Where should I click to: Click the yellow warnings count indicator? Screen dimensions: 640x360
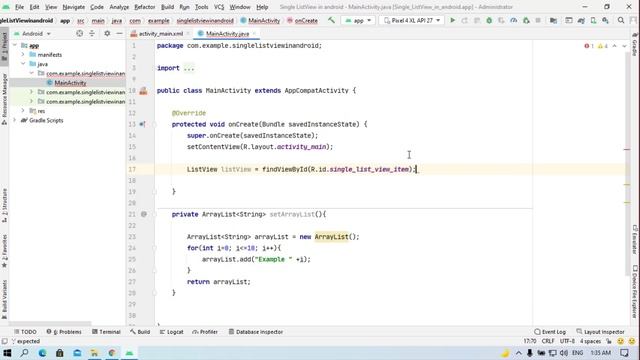point(603,46)
